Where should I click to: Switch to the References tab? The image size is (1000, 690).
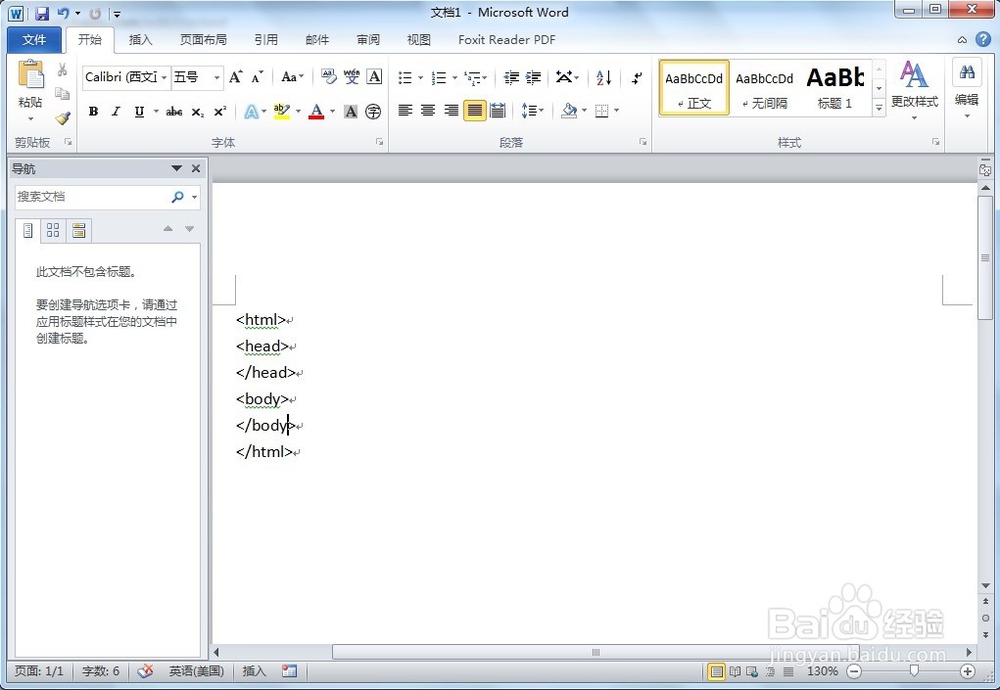point(266,40)
